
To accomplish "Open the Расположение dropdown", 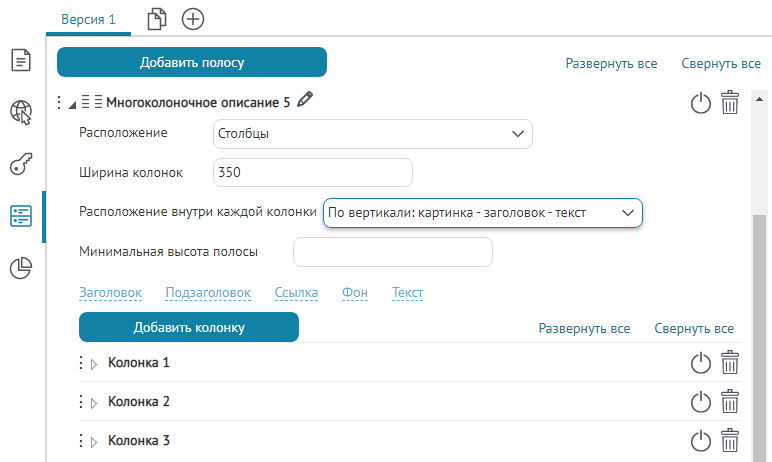I will [372, 133].
